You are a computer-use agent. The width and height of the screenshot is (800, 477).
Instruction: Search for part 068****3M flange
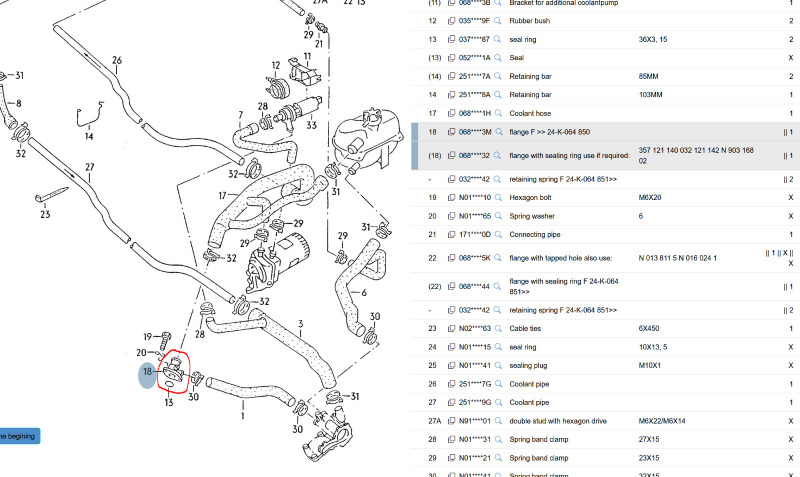coord(498,132)
